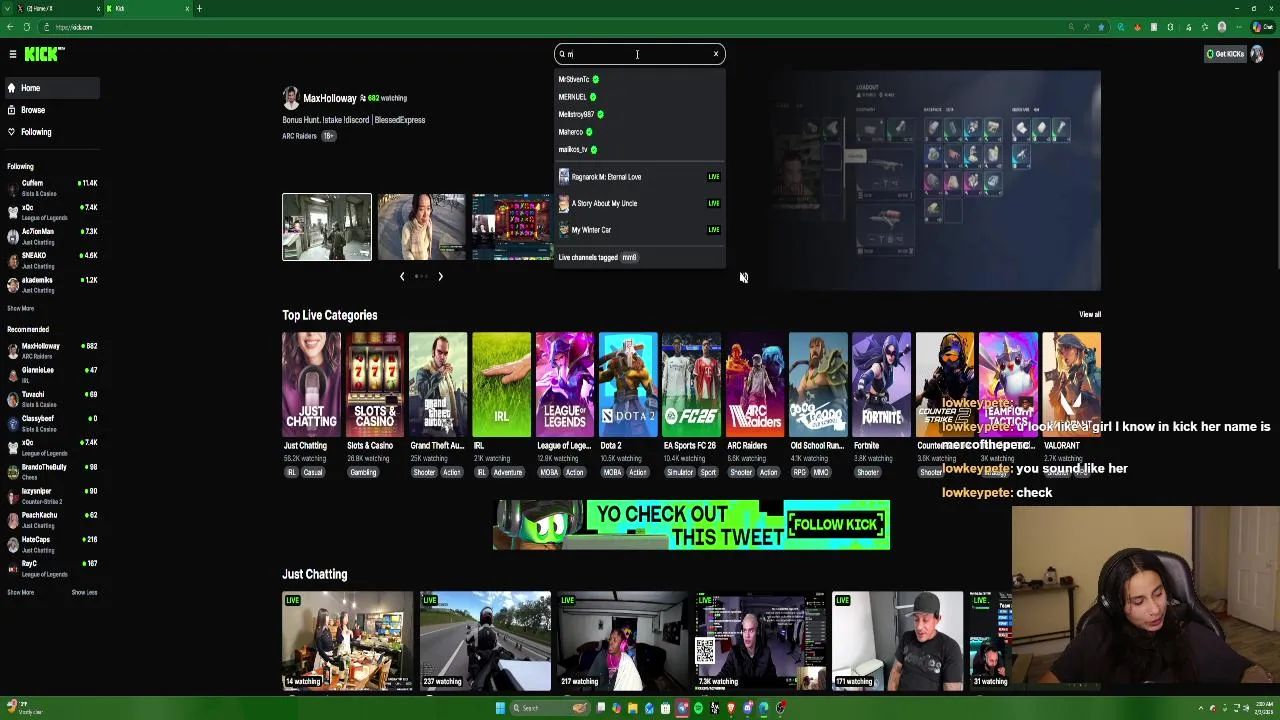Open Browse in the sidebar

[52, 110]
